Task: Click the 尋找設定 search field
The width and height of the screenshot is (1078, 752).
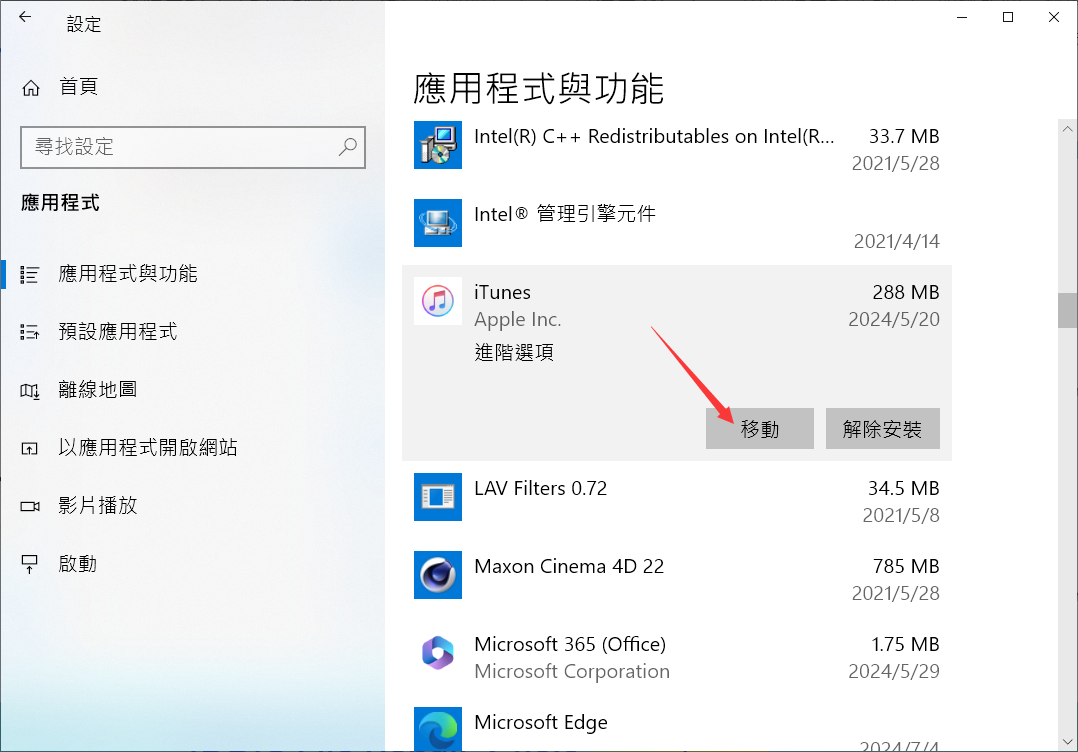Action: tap(192, 147)
